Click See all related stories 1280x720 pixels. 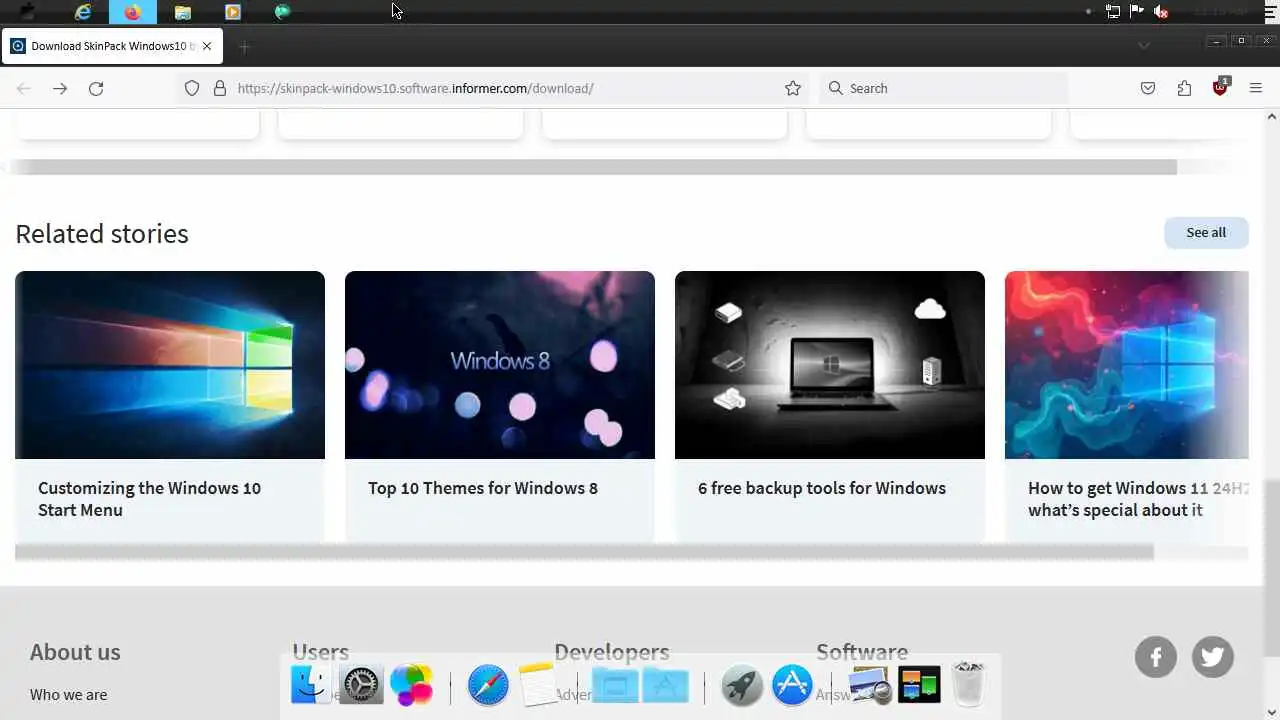coord(1206,232)
